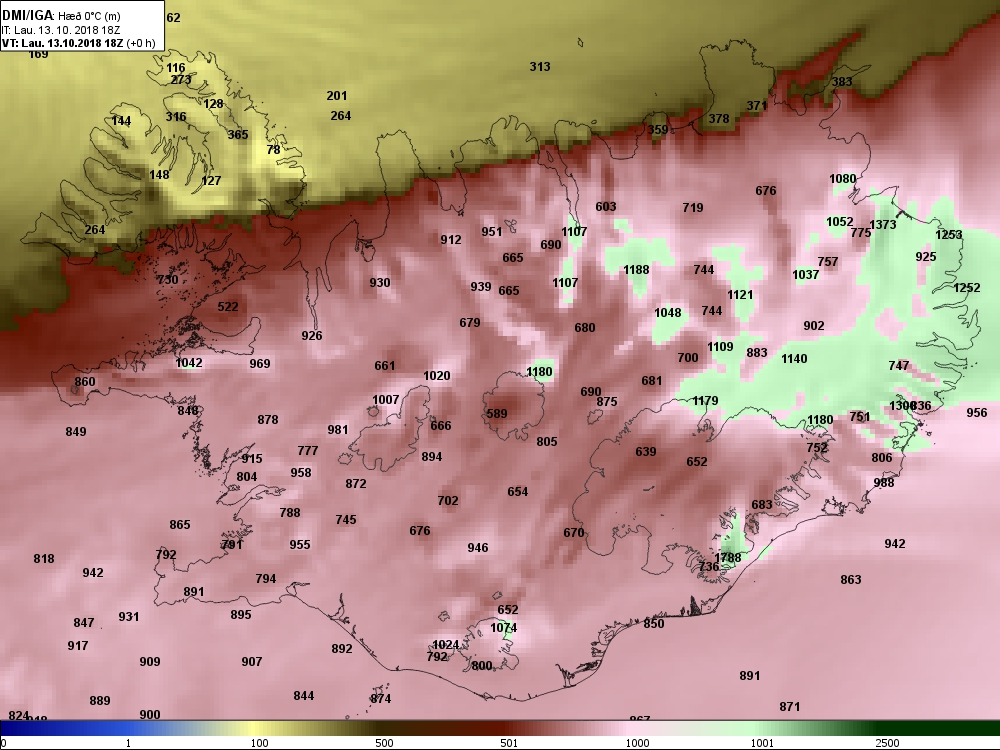Screen dimensions: 1000x750
Task: Click the map value 1048
Action: (x=668, y=312)
